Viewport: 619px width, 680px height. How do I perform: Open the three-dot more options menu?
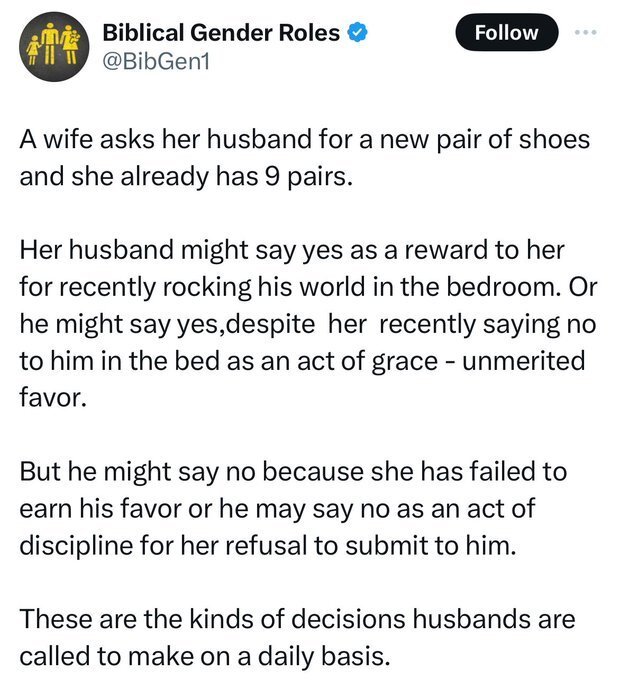point(583,31)
